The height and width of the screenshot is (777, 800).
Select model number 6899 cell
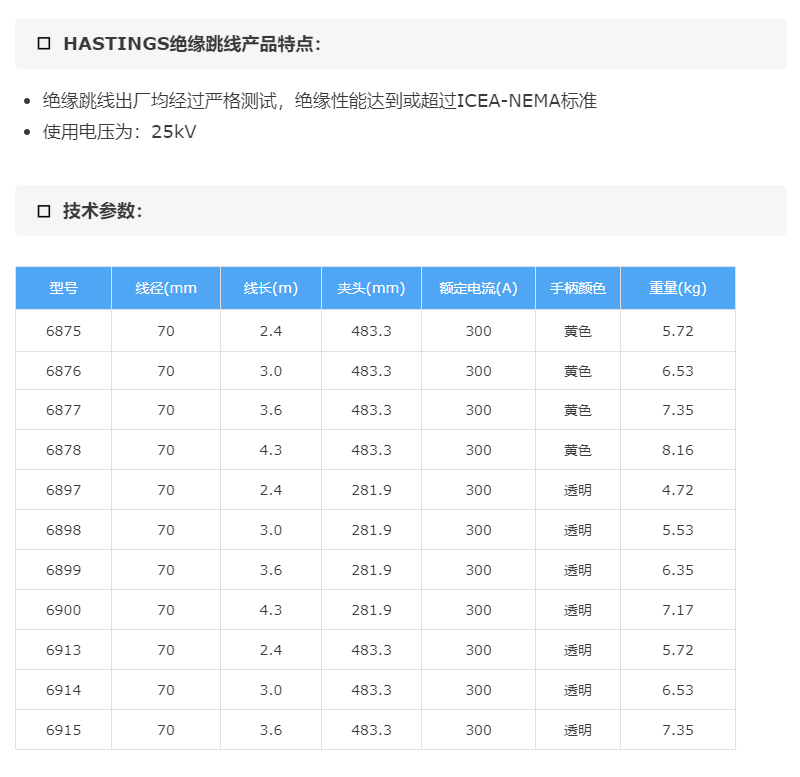click(63, 570)
